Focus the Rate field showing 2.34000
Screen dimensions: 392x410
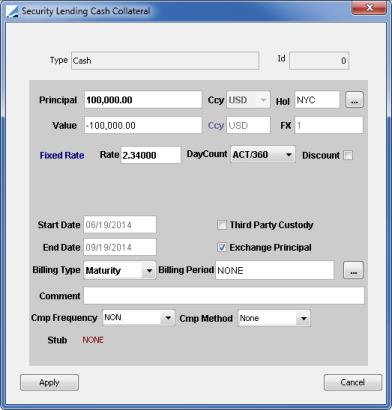coord(151,155)
